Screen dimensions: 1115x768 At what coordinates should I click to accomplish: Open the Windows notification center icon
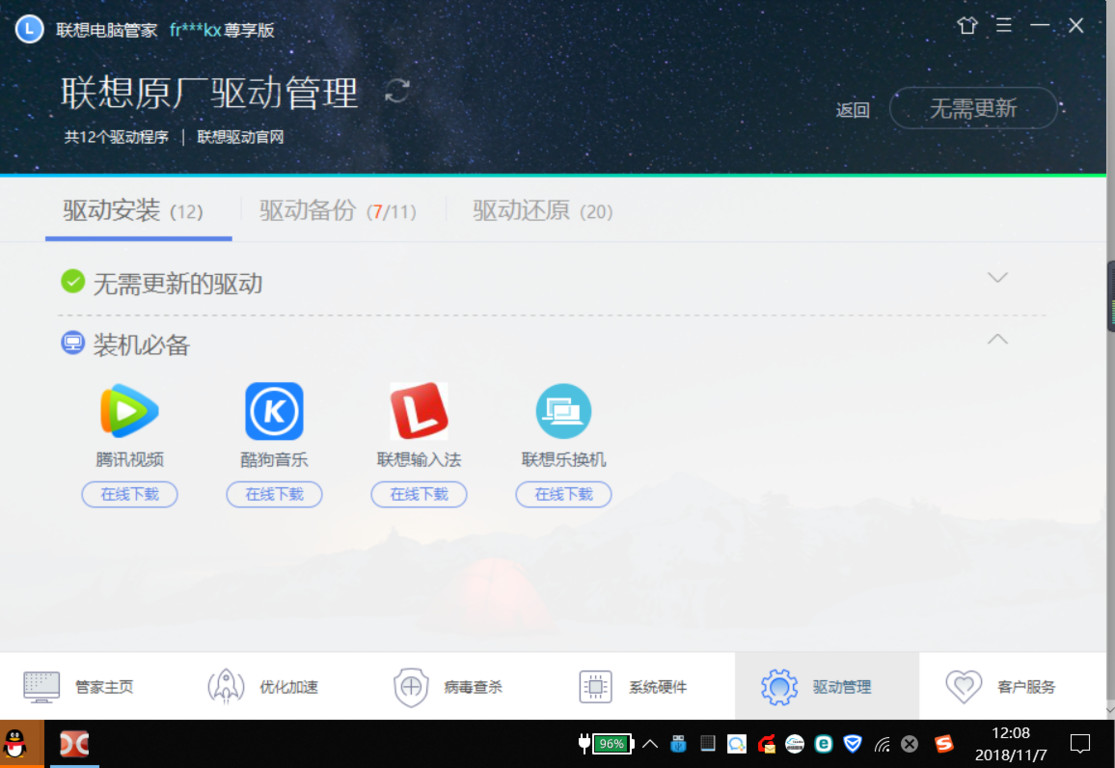(1080, 744)
